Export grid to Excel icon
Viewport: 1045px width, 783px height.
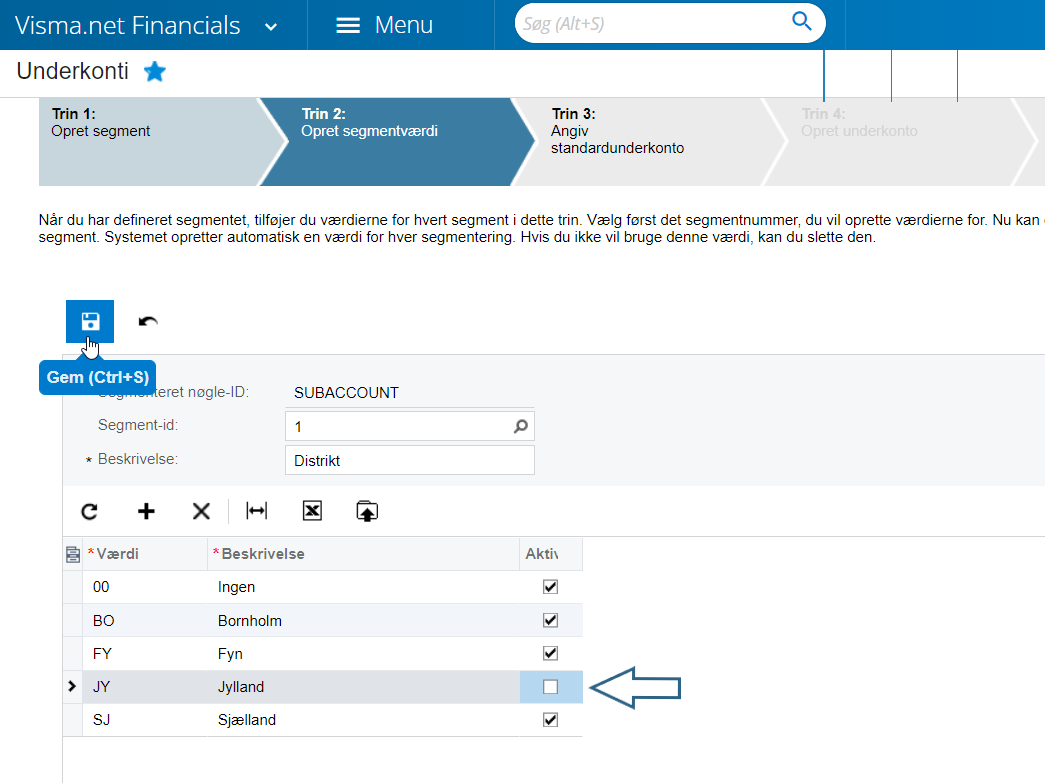(x=312, y=511)
